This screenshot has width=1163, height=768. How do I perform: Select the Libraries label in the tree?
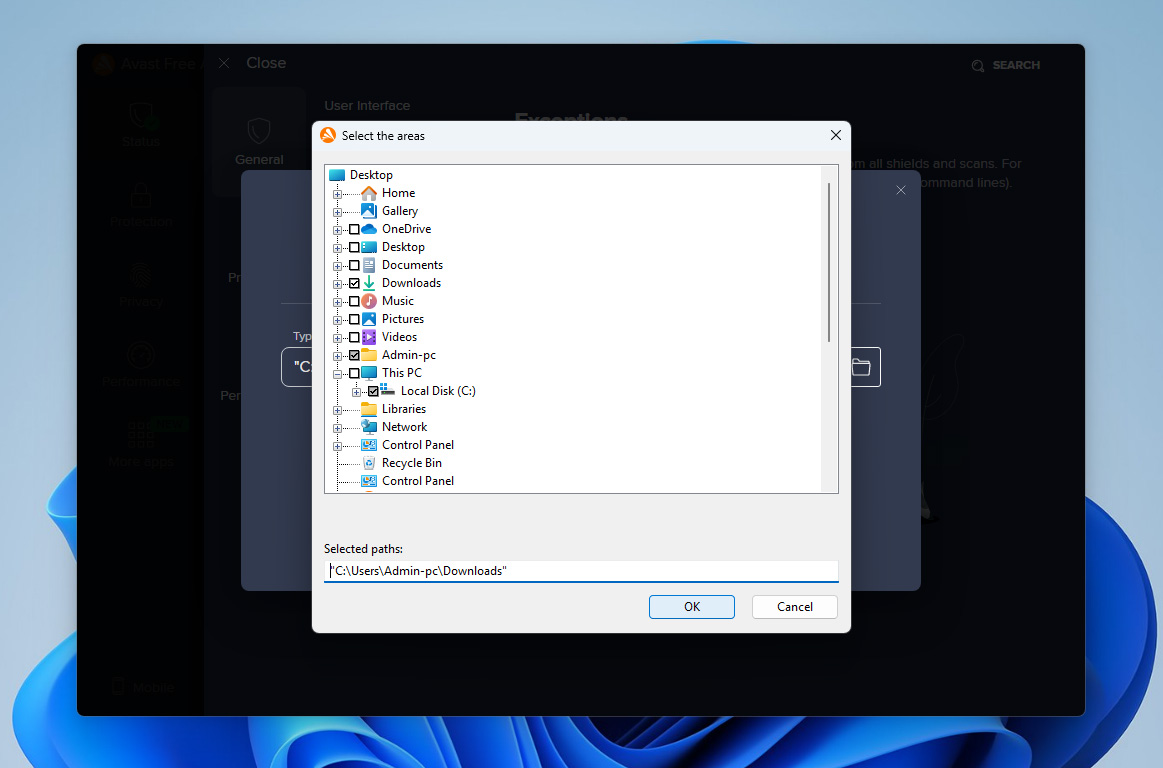coord(403,409)
